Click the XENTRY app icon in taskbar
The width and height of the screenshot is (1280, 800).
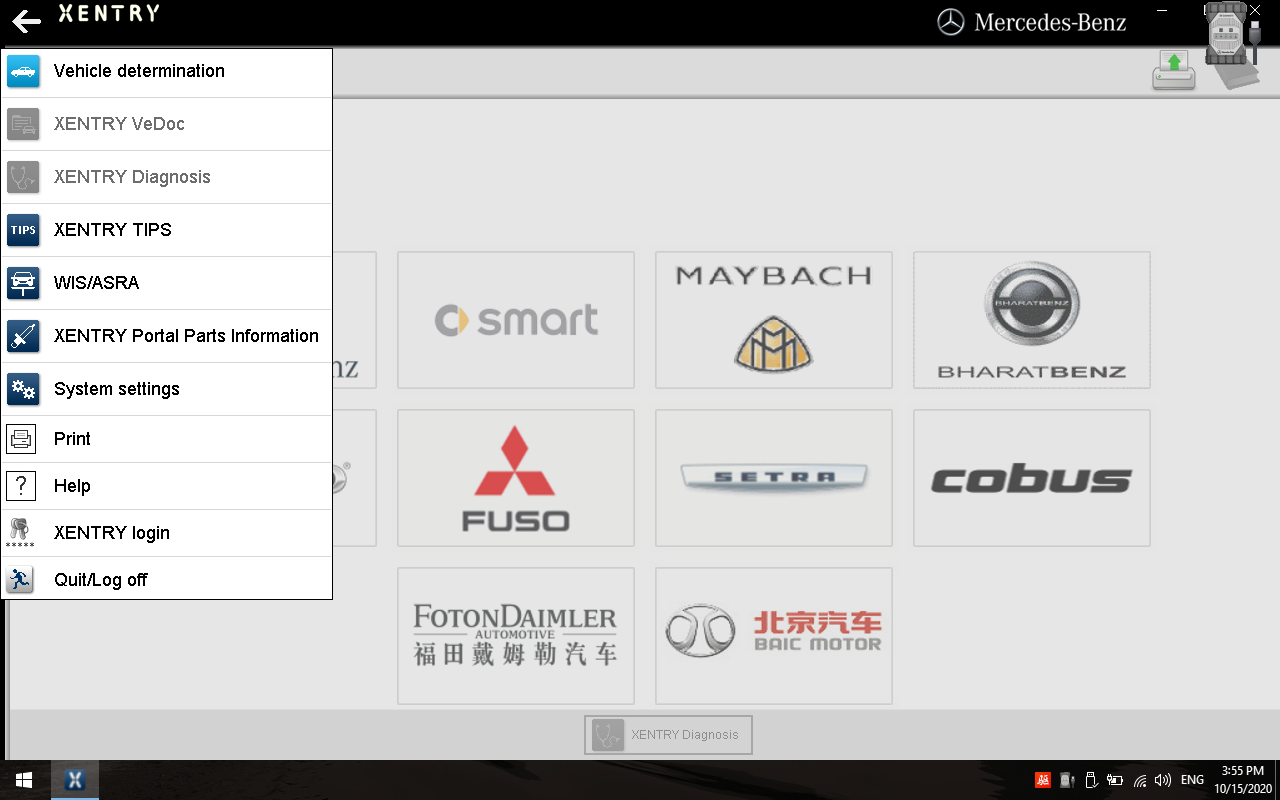click(75, 780)
